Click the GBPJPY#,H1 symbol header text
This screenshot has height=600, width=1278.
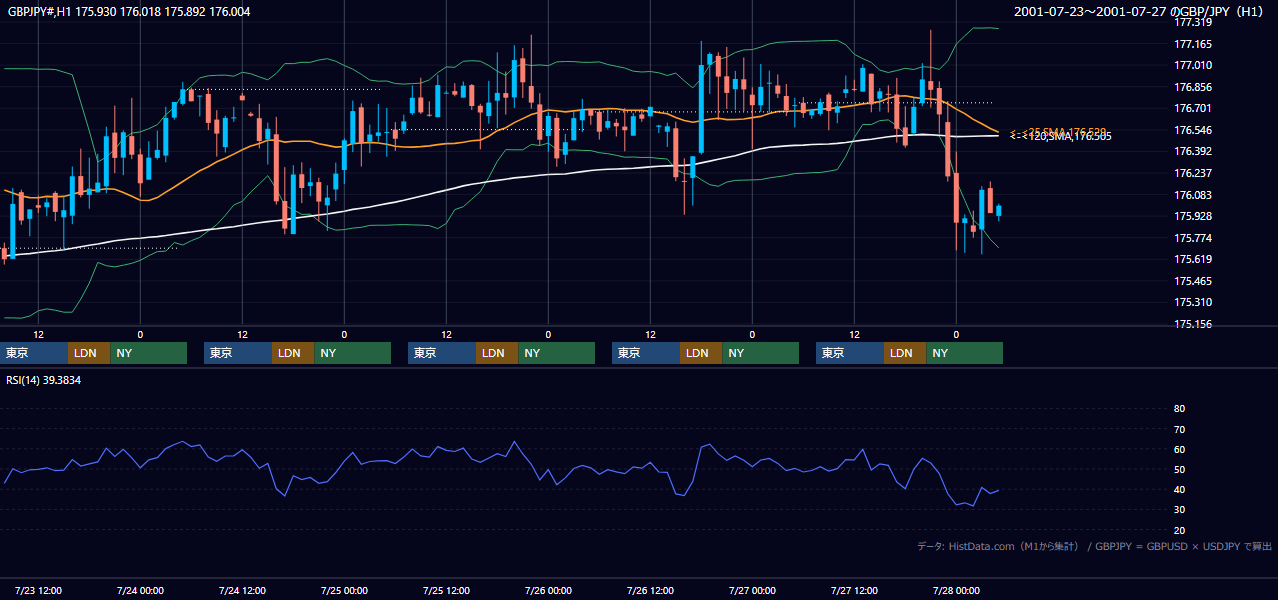point(130,12)
